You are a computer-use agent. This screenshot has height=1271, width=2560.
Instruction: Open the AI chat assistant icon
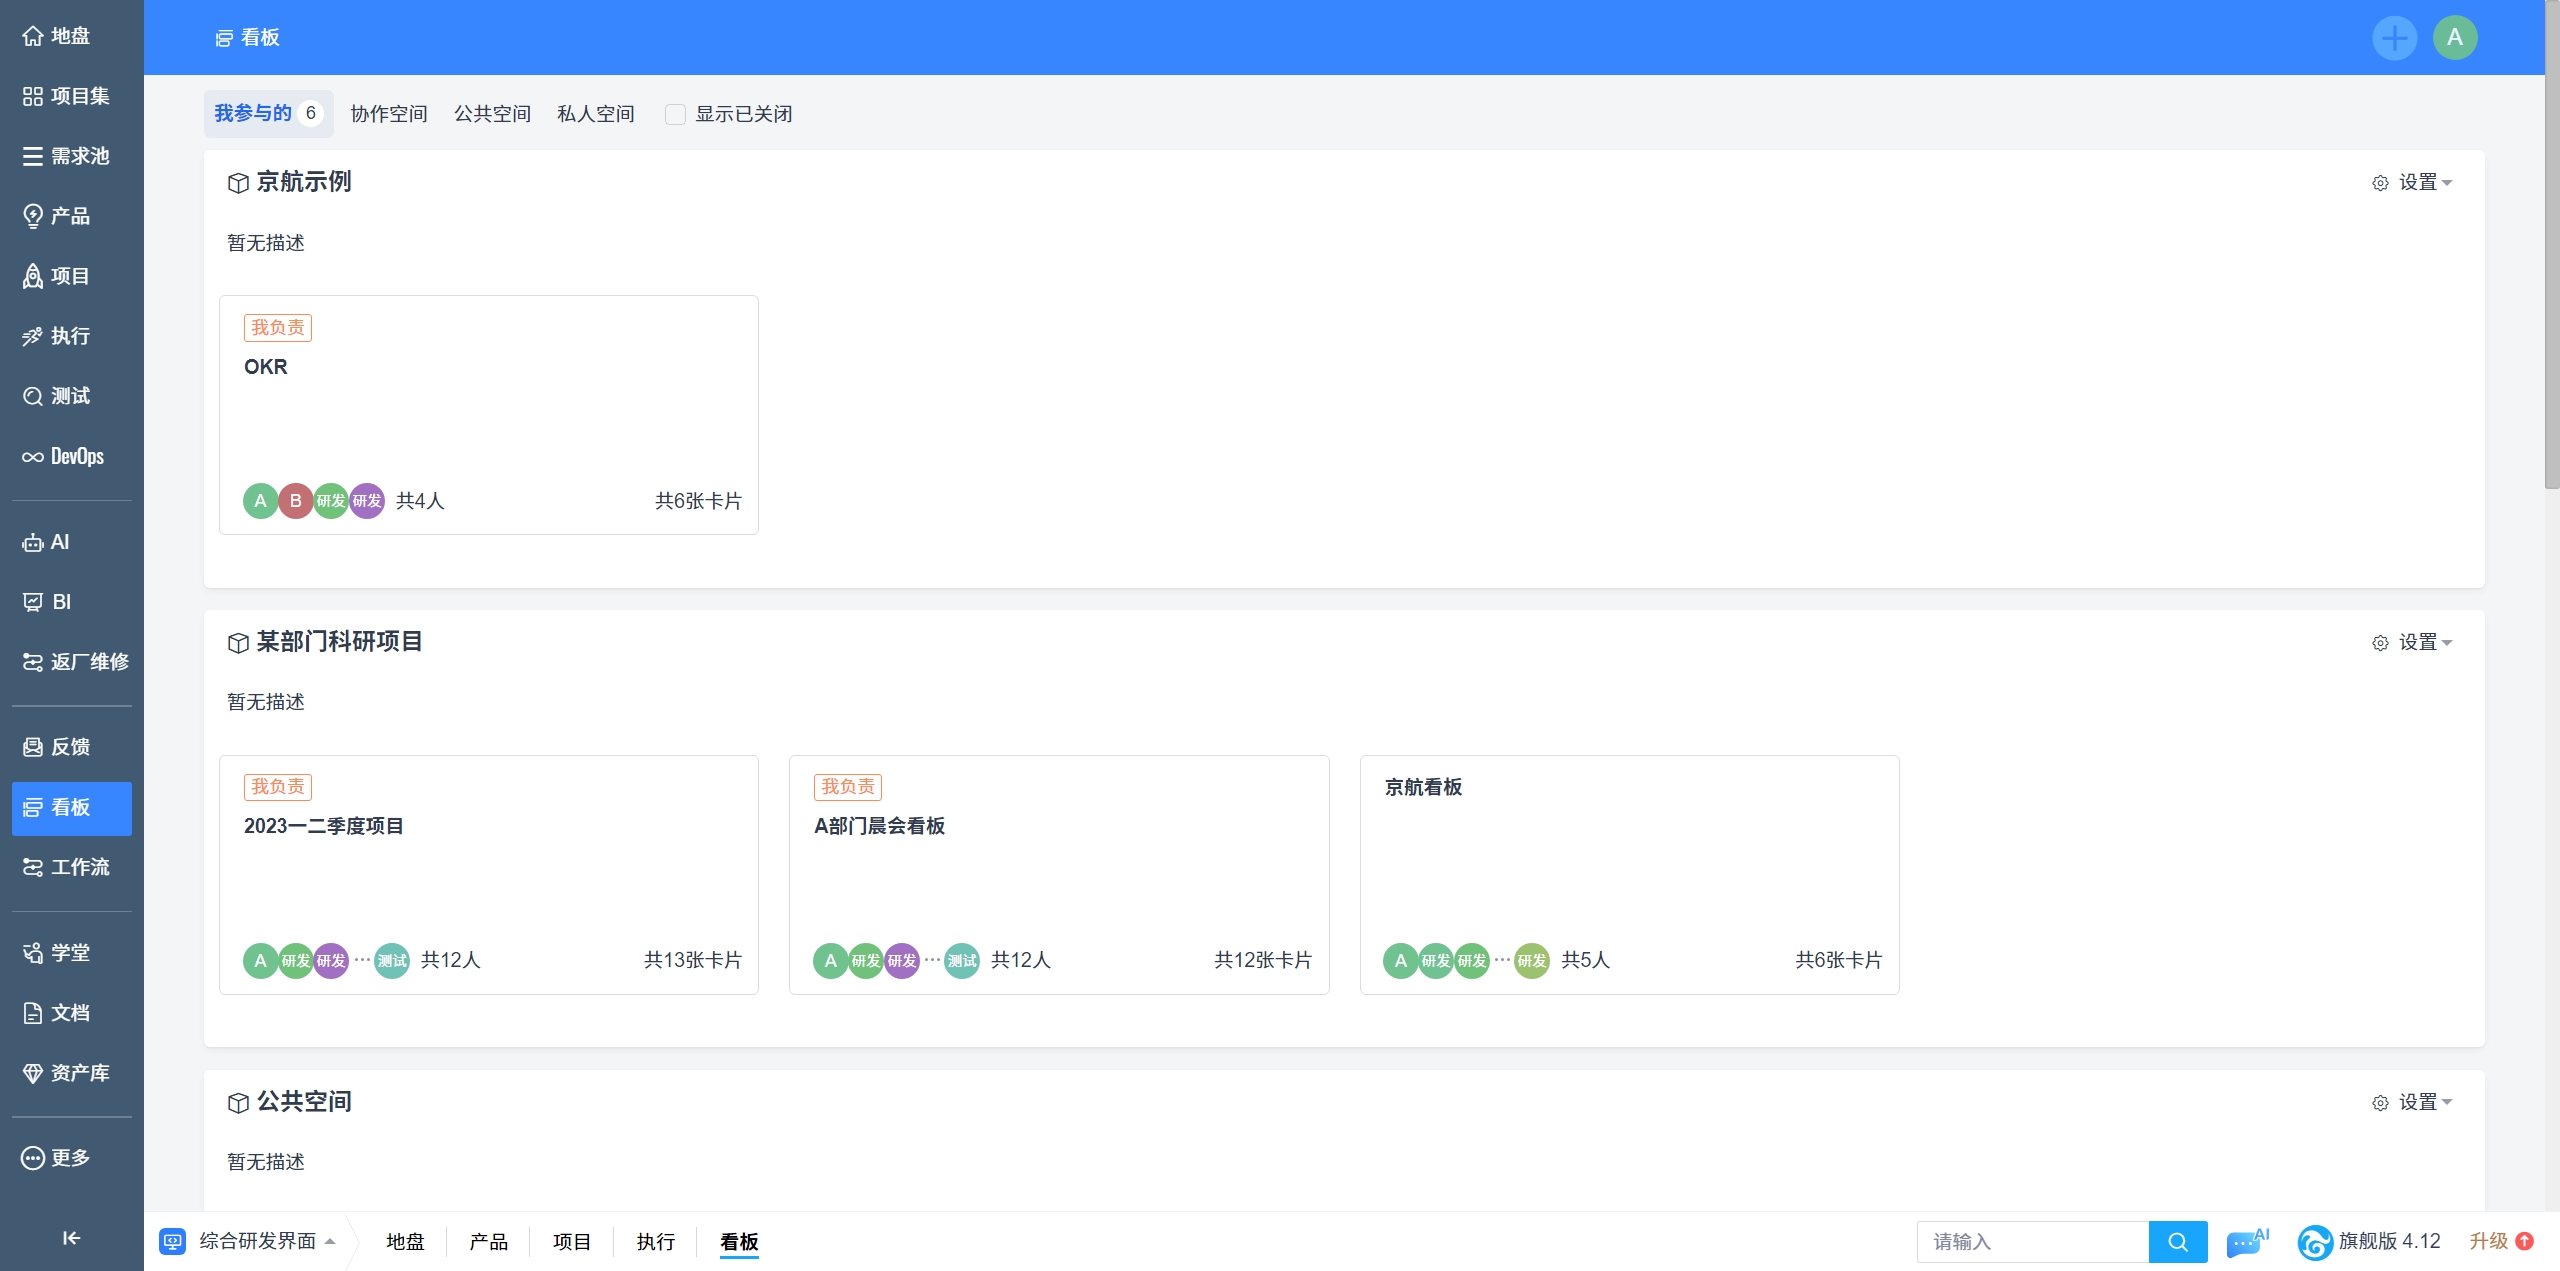2246,1242
